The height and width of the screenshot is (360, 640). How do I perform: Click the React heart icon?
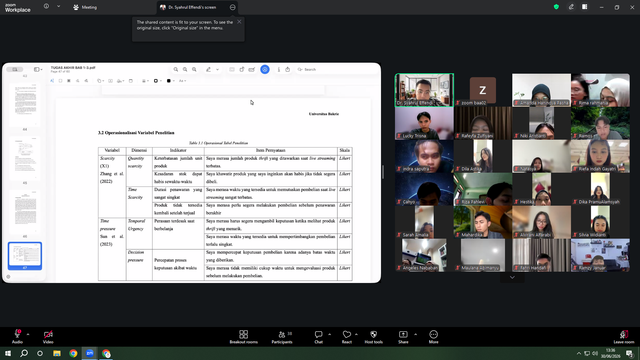347,334
